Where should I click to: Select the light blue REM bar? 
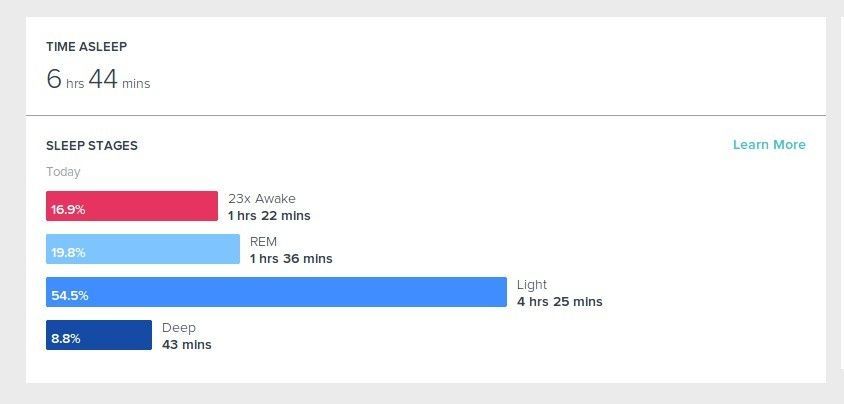point(143,249)
